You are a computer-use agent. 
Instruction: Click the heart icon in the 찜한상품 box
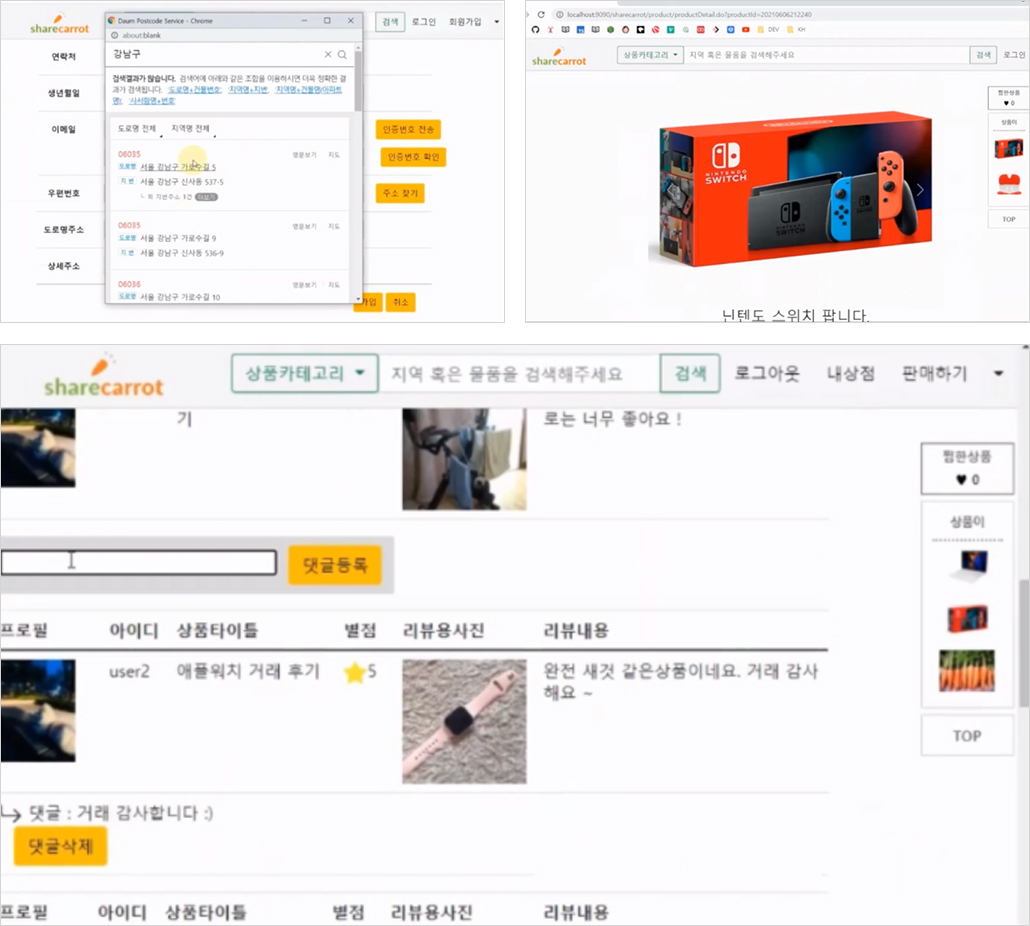(x=961, y=479)
